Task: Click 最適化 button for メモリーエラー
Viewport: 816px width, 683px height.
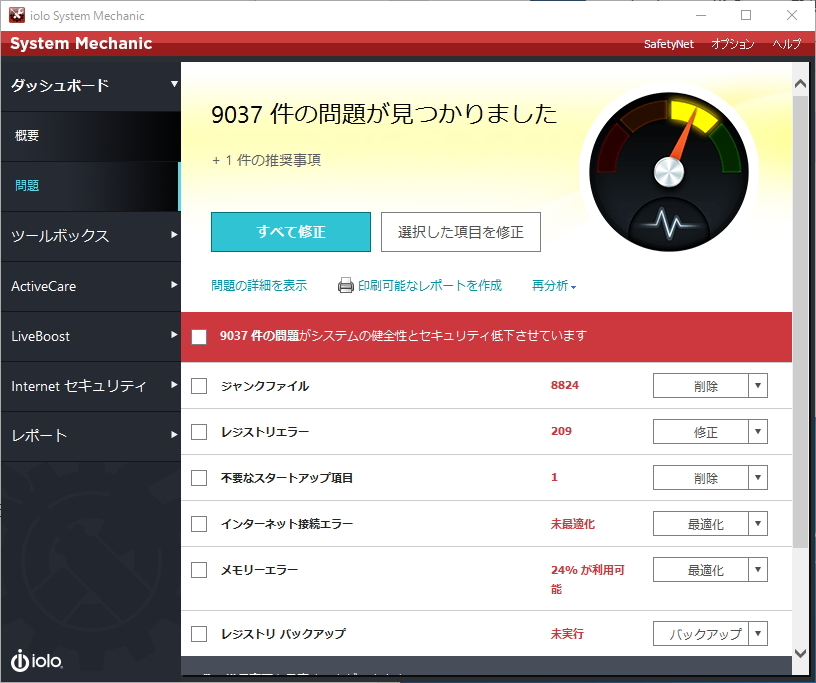Action: click(x=701, y=570)
